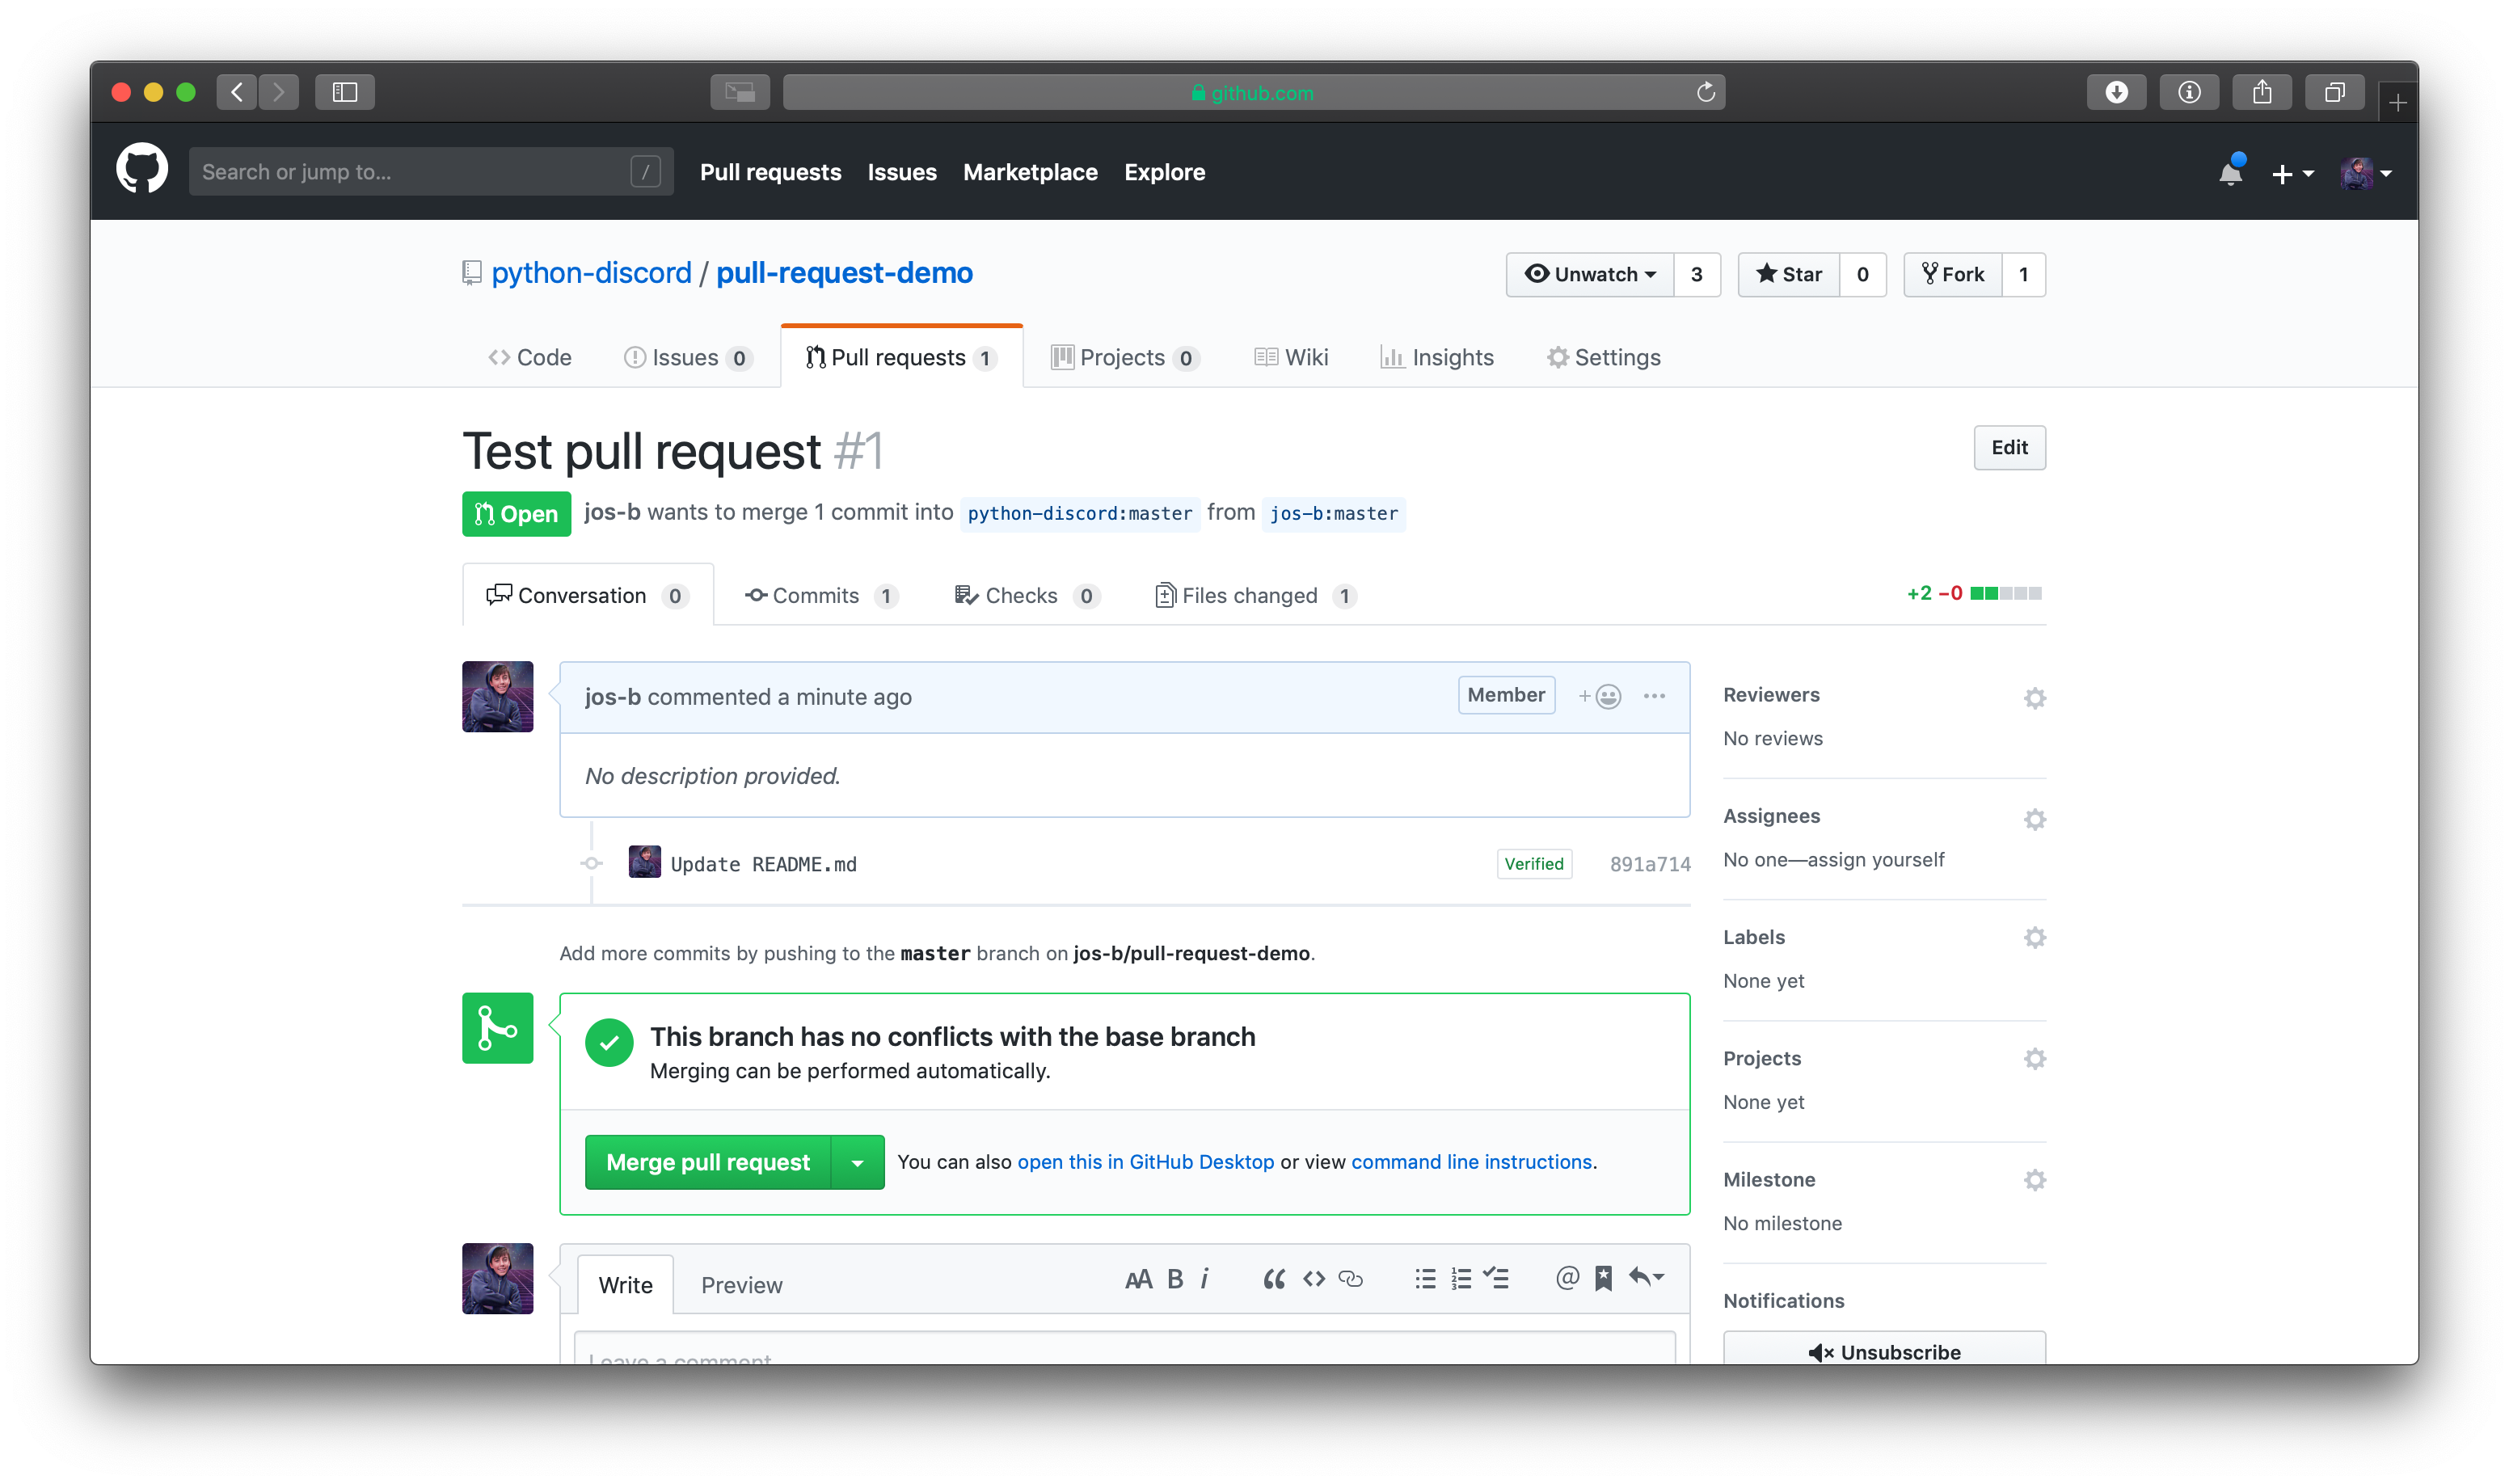This screenshot has width=2509, height=1484.
Task: Expand the merge method dropdown arrow
Action: pos(857,1162)
